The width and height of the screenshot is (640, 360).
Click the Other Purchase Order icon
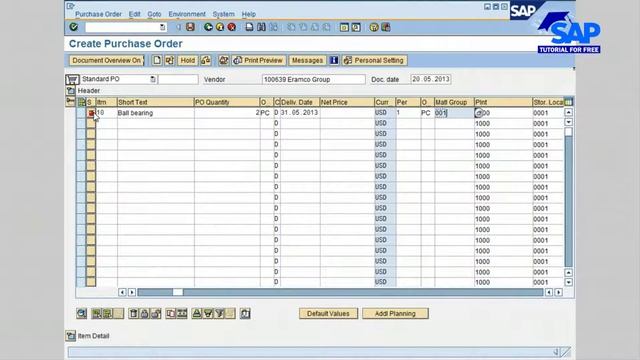tap(169, 60)
